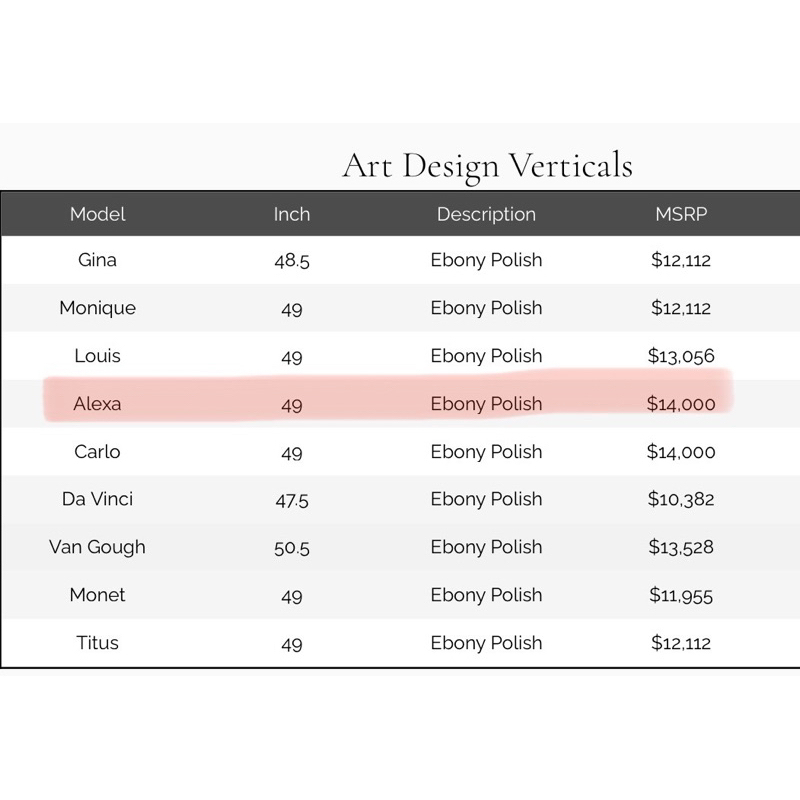This screenshot has width=800, height=800.
Task: Click the Model column header
Action: click(98, 214)
